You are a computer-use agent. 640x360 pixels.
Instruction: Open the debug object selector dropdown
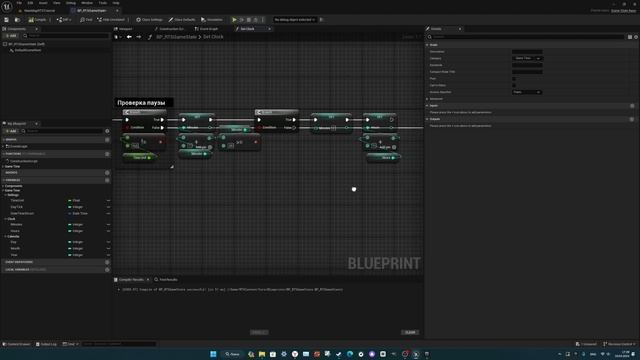pyautogui.click(x=295, y=20)
